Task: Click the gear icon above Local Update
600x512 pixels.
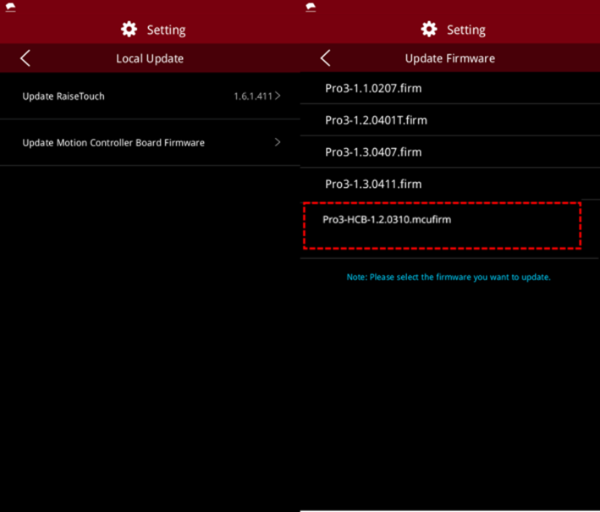Action: coord(129,29)
